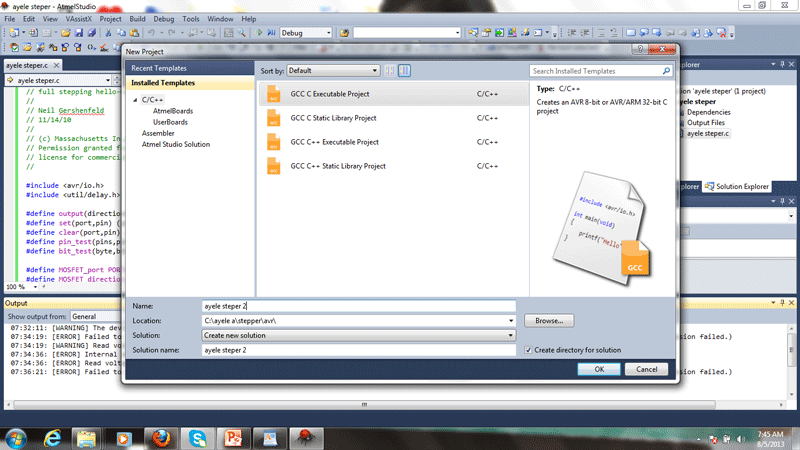Open the Build menu
This screenshot has height=450, width=800.
pos(137,19)
